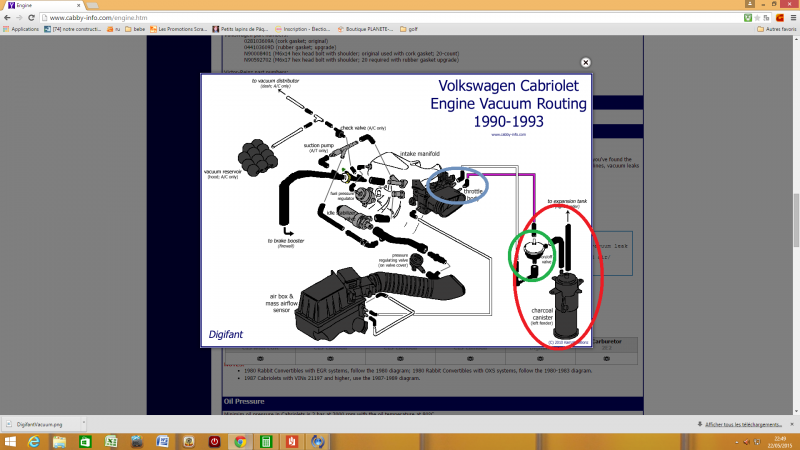Open the red hand-icon app on taskbar
Image resolution: width=800 pixels, height=450 pixels.
click(291, 441)
